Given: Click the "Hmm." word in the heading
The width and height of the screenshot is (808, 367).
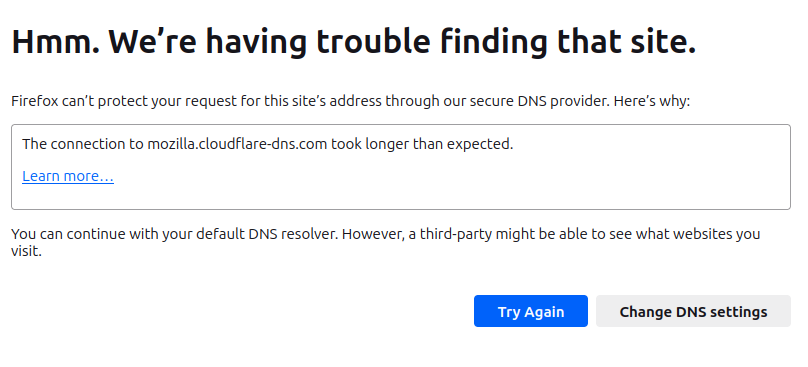Looking at the screenshot, I should [x=55, y=41].
